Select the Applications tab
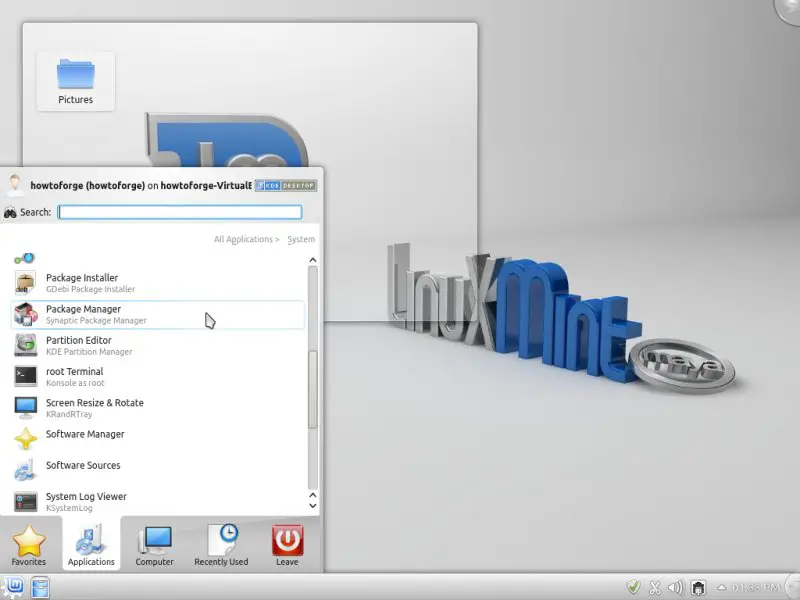Viewport: 800px width, 600px height. coord(91,545)
